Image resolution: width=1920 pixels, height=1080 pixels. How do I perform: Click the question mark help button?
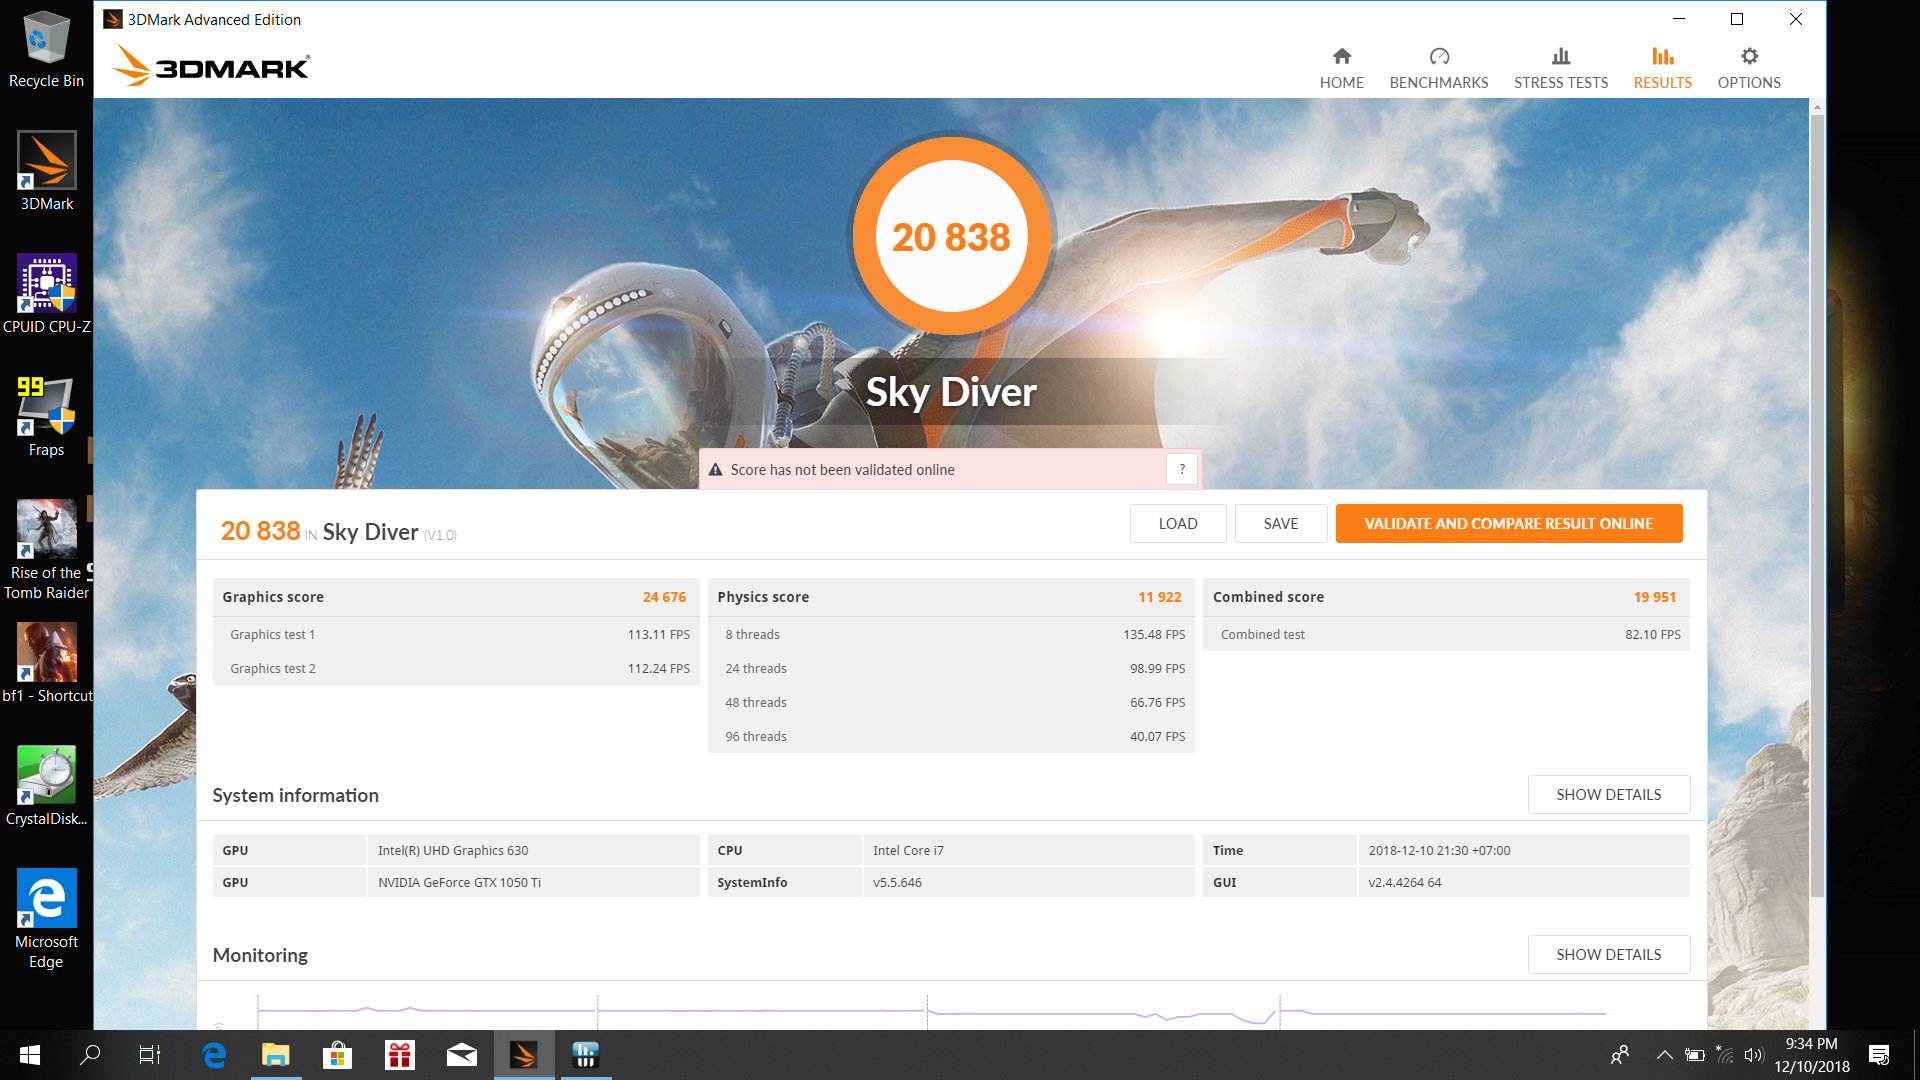tap(1181, 469)
